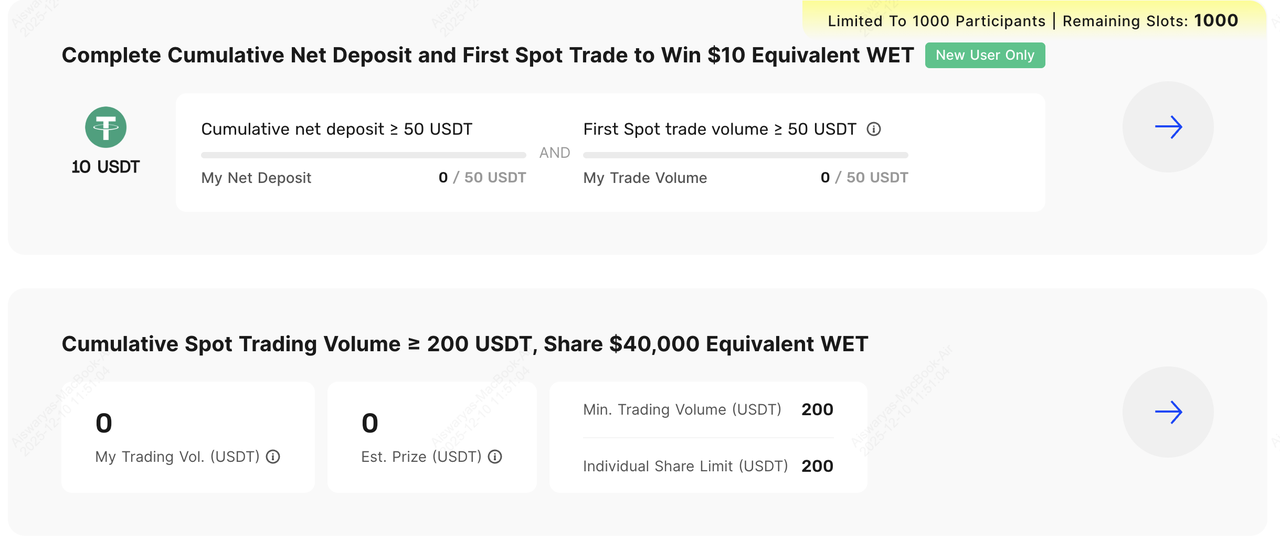
Task: Click the green Tether USDT coin icon
Action: pos(105,127)
